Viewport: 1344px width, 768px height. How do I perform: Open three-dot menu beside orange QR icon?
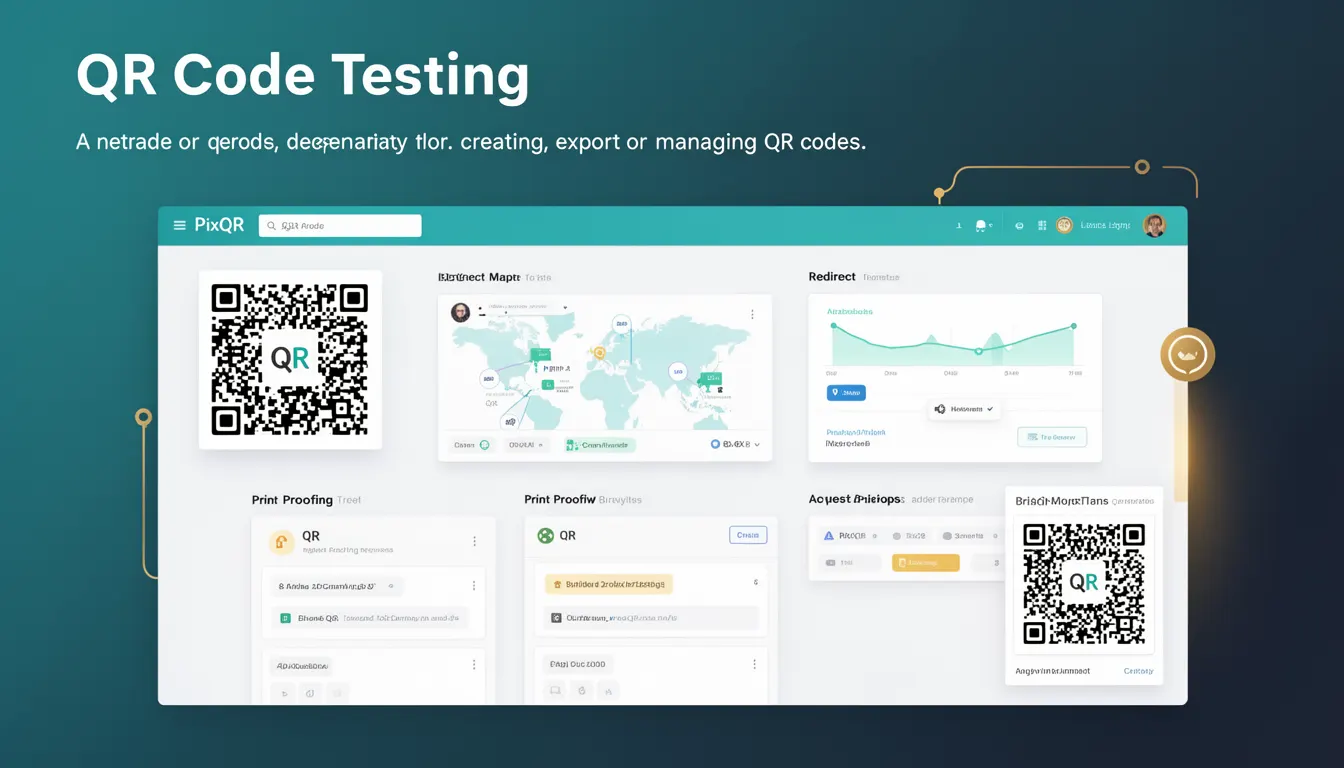pyautogui.click(x=474, y=541)
